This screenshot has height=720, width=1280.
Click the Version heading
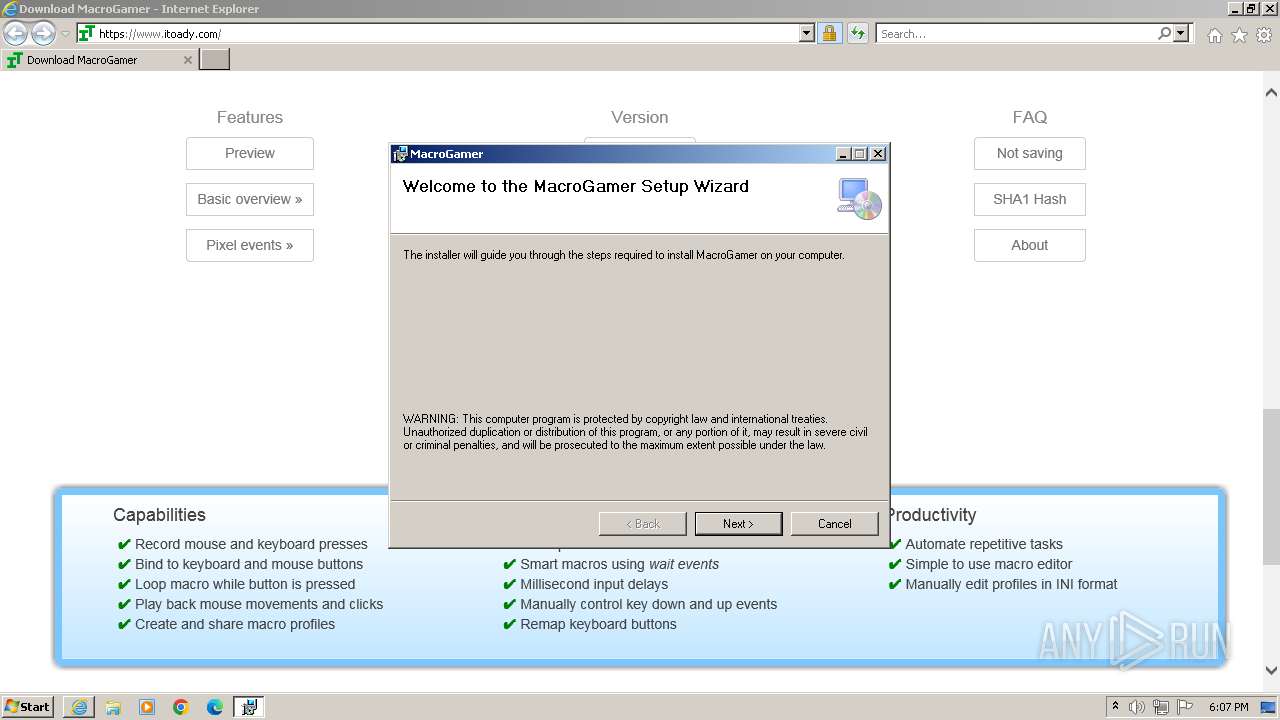click(640, 117)
